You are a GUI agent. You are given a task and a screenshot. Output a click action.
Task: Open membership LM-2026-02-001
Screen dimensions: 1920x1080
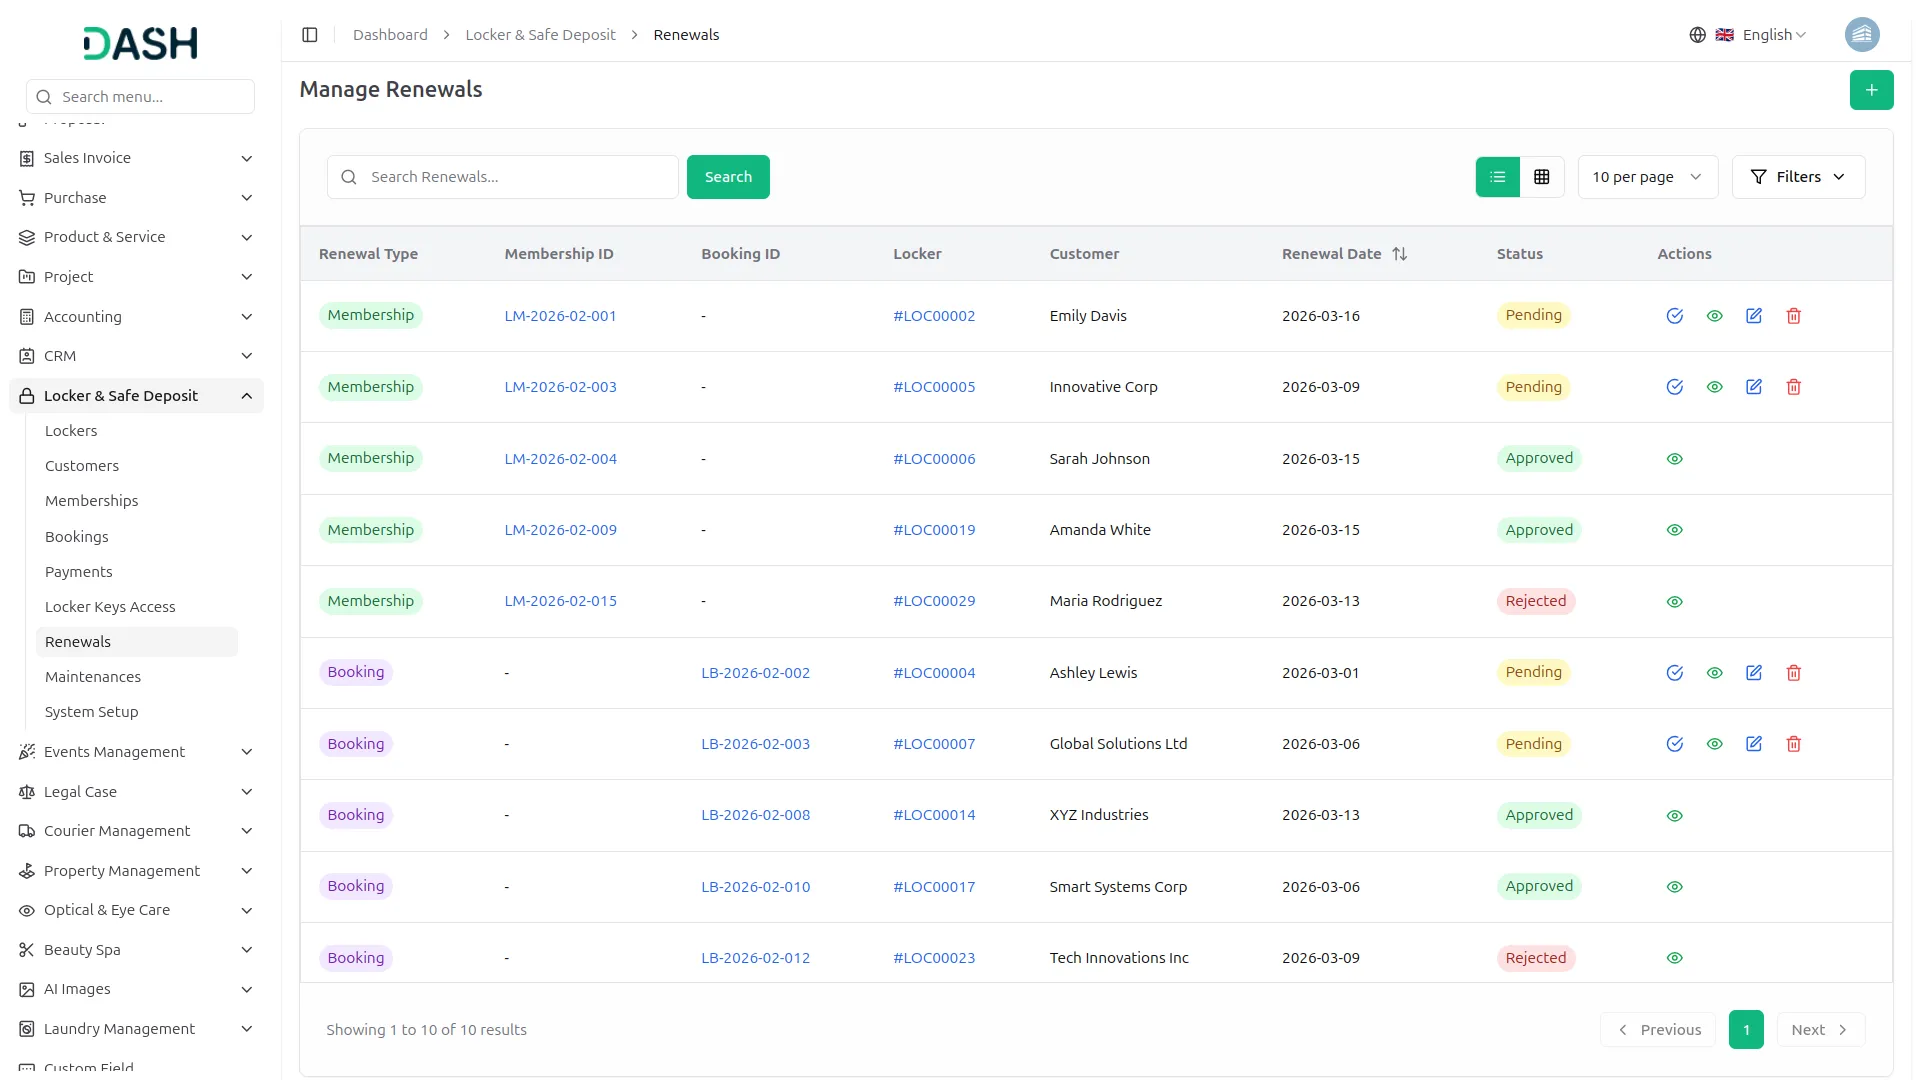pos(560,315)
